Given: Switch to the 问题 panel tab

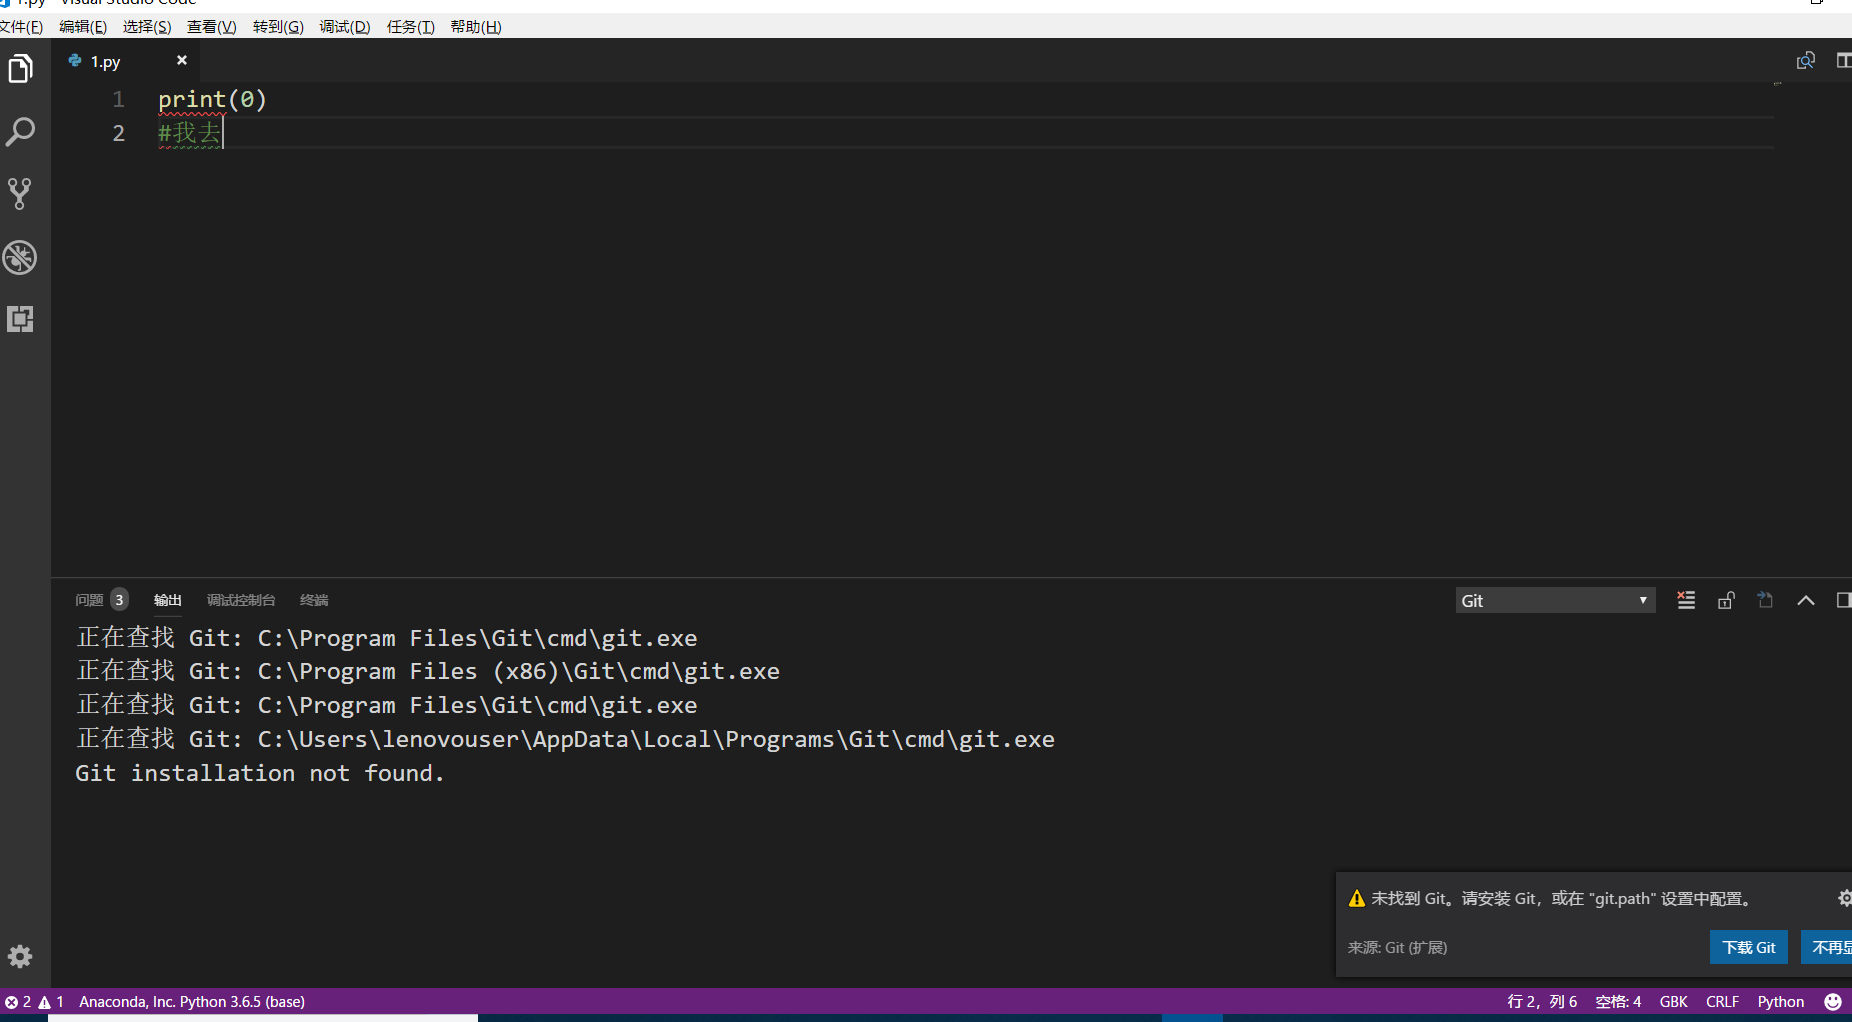Looking at the screenshot, I should click(89, 600).
